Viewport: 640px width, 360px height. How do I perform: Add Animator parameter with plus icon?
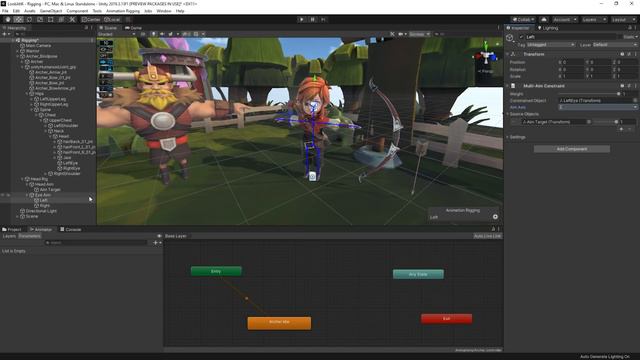click(156, 242)
